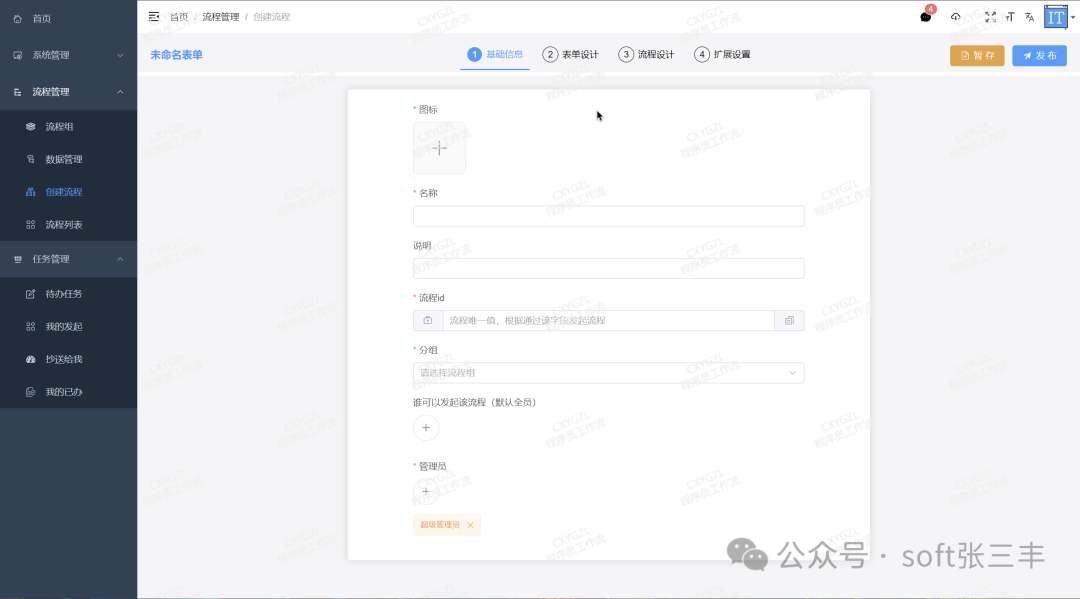1080x599 pixels.
Task: Click the fullscreen expand icon
Action: coord(991,17)
